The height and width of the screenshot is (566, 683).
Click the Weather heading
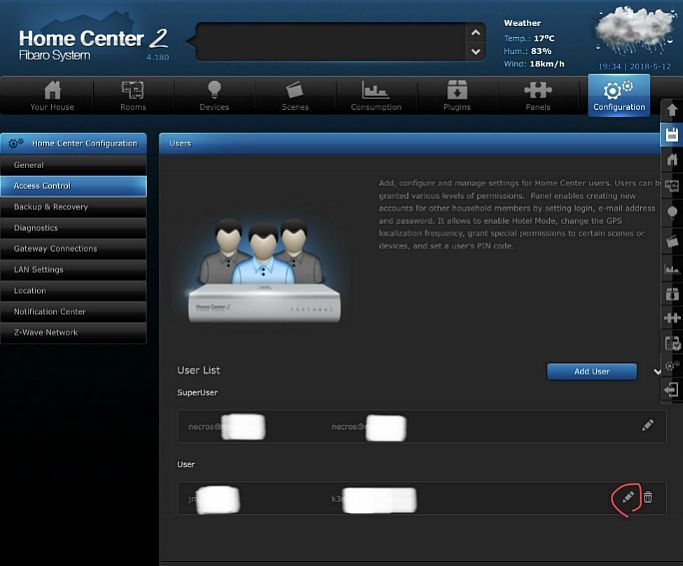click(522, 23)
